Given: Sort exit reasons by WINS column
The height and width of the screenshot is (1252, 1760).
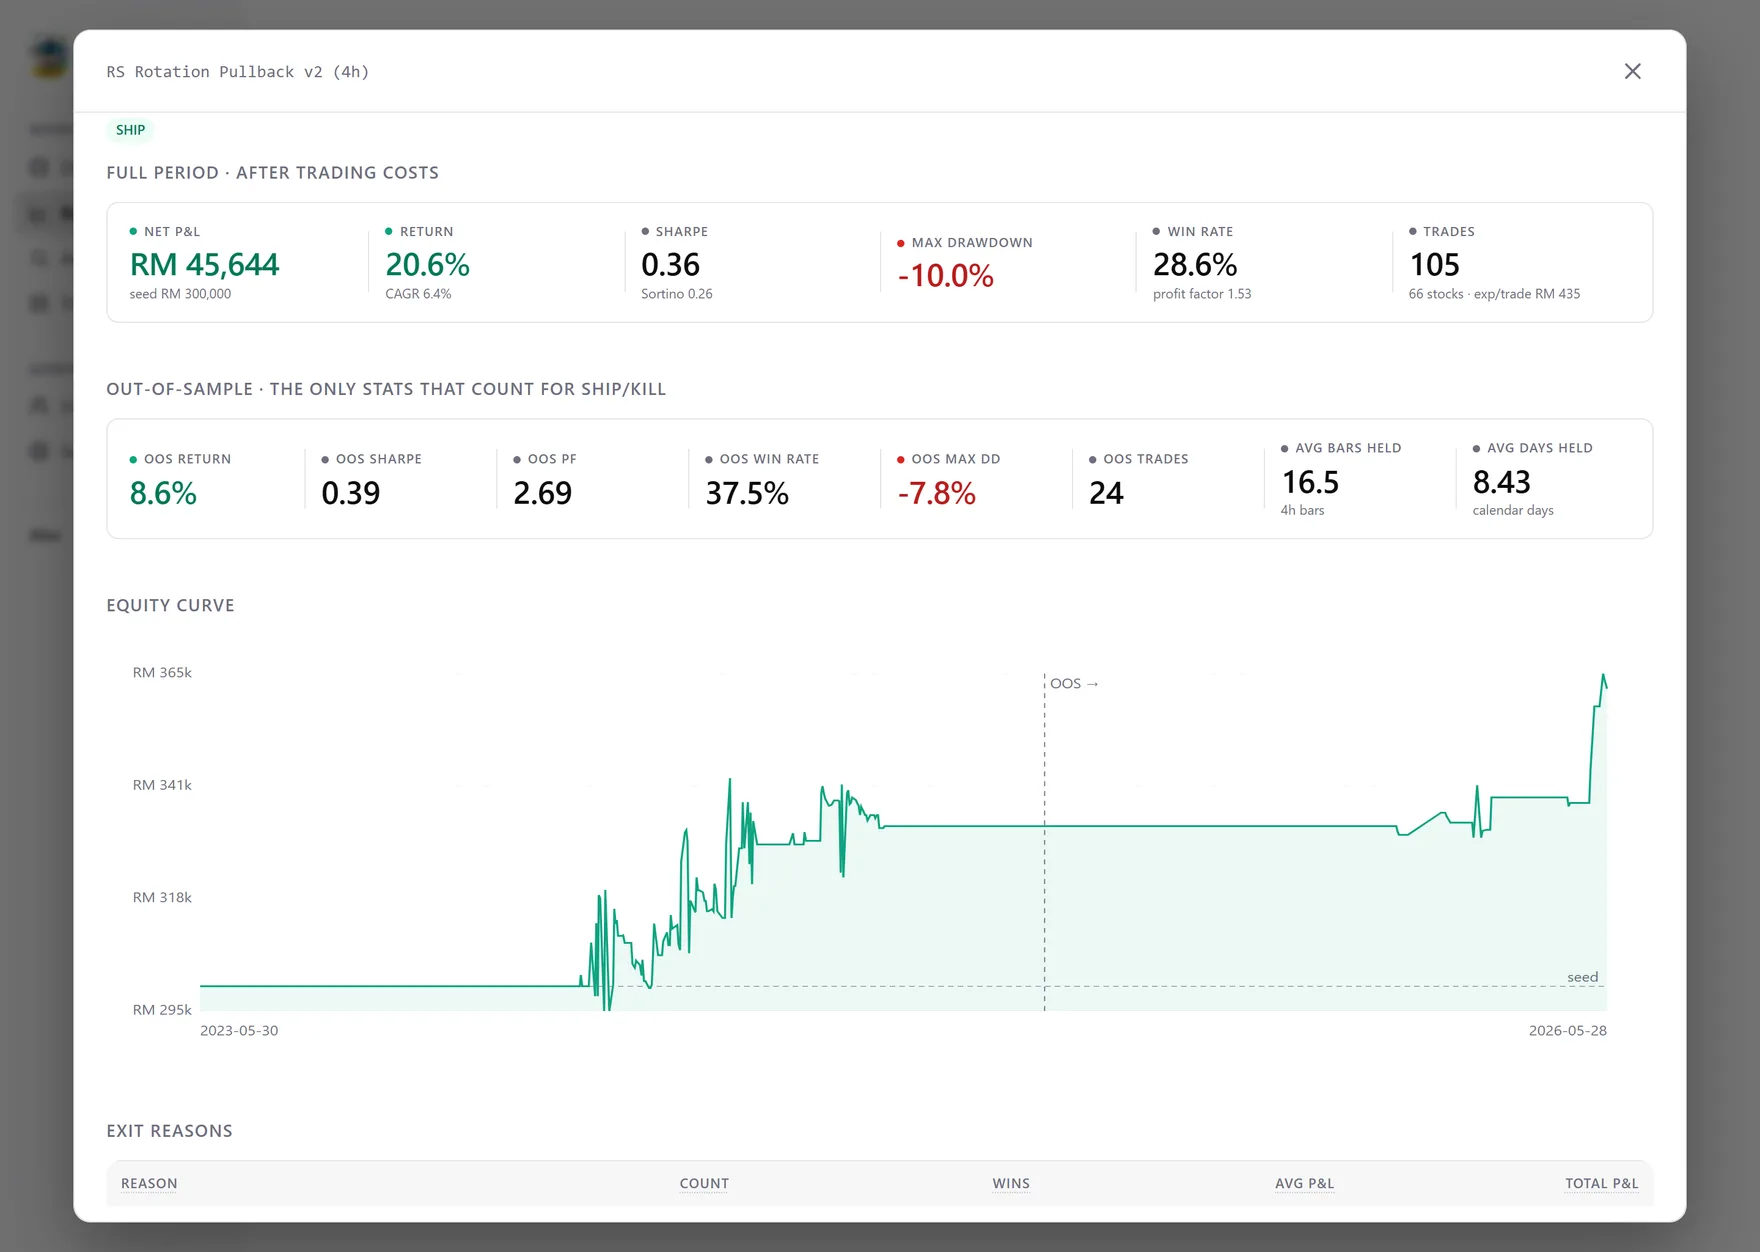Looking at the screenshot, I should tap(1011, 1184).
